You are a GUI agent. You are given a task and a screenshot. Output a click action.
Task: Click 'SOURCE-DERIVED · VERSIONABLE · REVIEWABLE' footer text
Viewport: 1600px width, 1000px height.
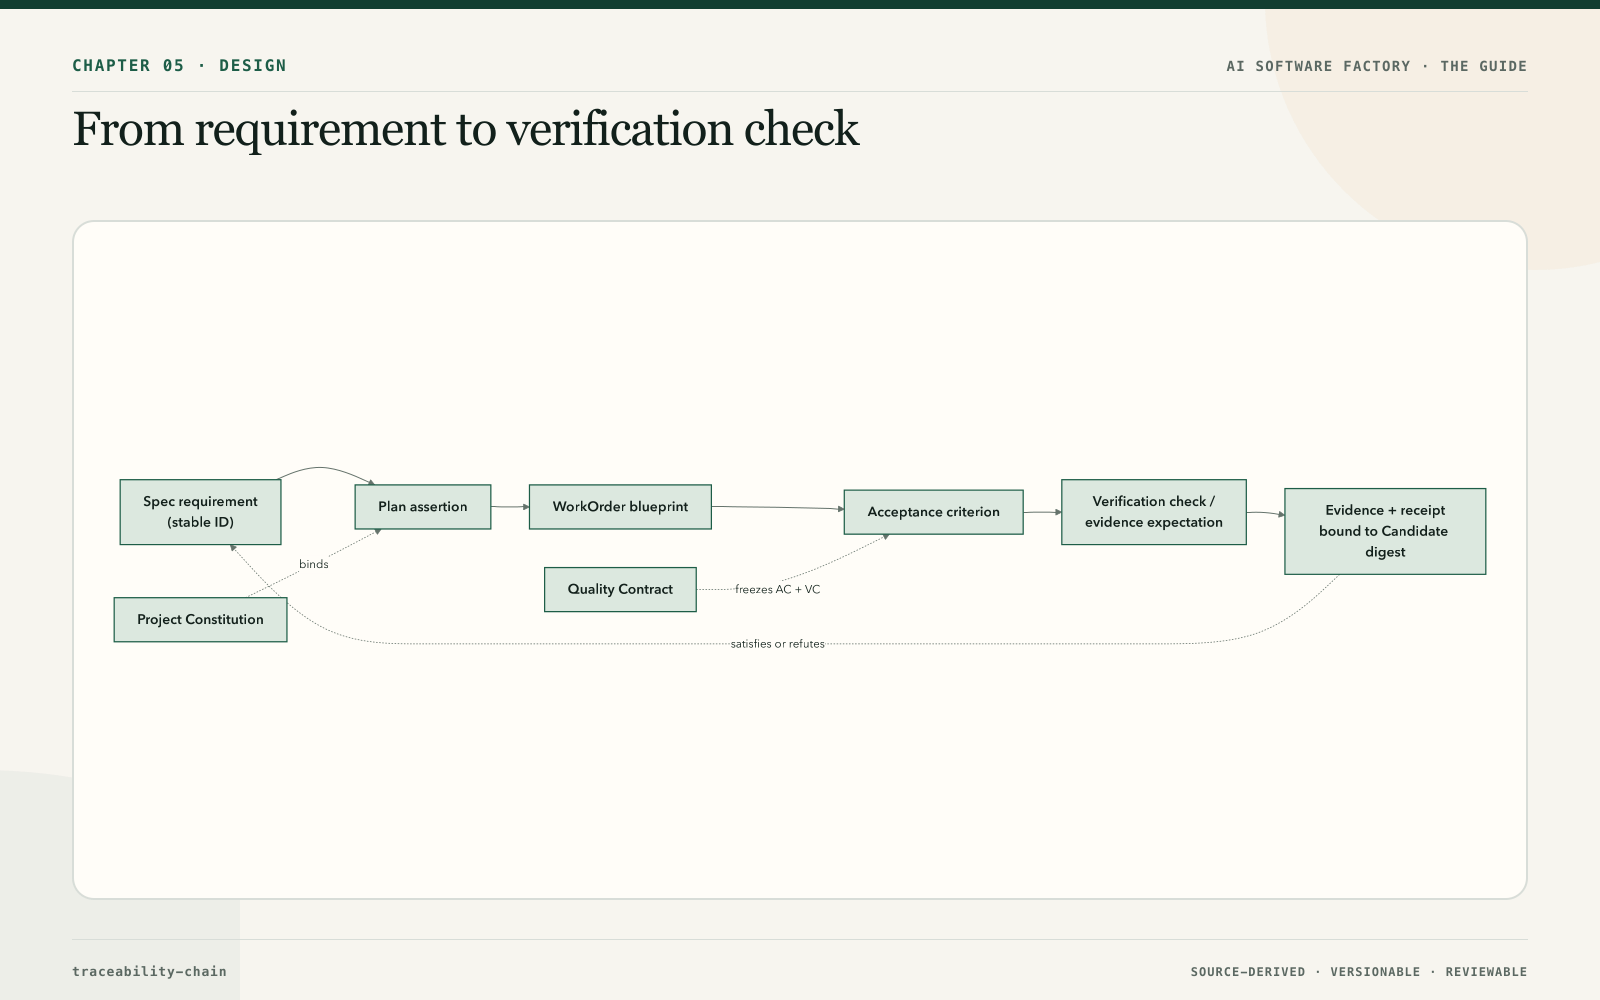click(1359, 972)
